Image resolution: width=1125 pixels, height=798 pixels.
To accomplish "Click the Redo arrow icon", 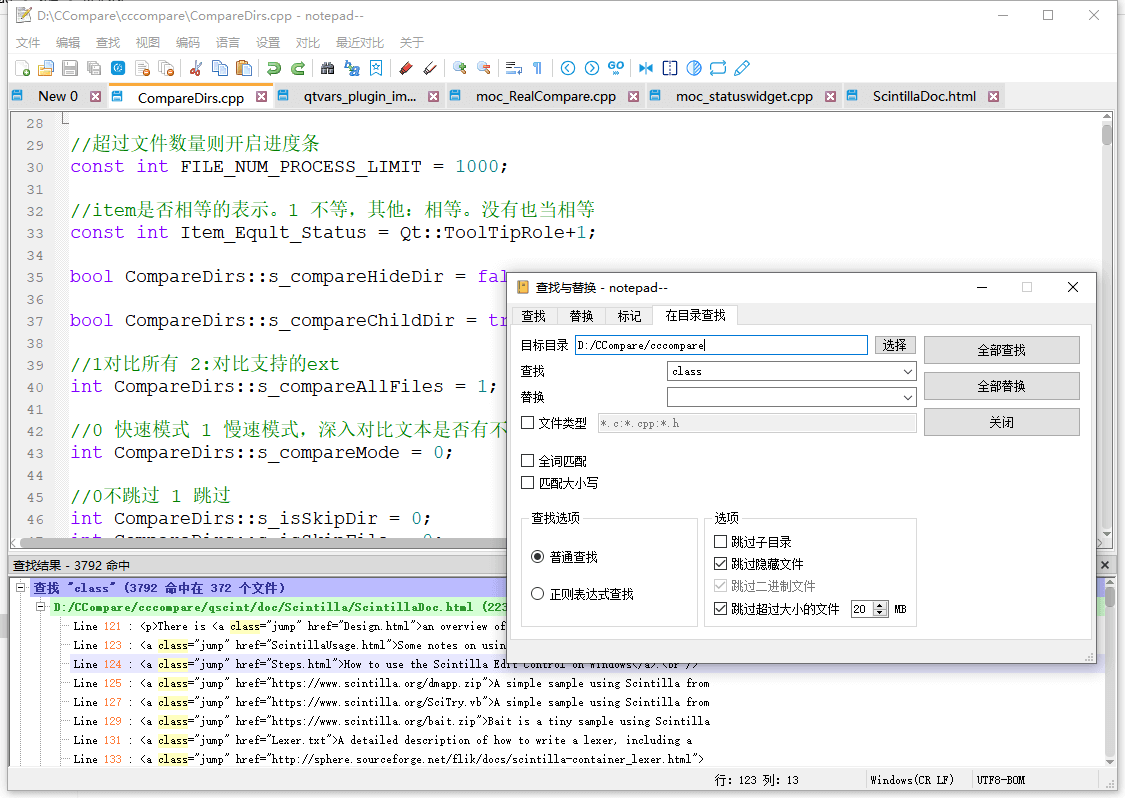I will pyautogui.click(x=297, y=68).
